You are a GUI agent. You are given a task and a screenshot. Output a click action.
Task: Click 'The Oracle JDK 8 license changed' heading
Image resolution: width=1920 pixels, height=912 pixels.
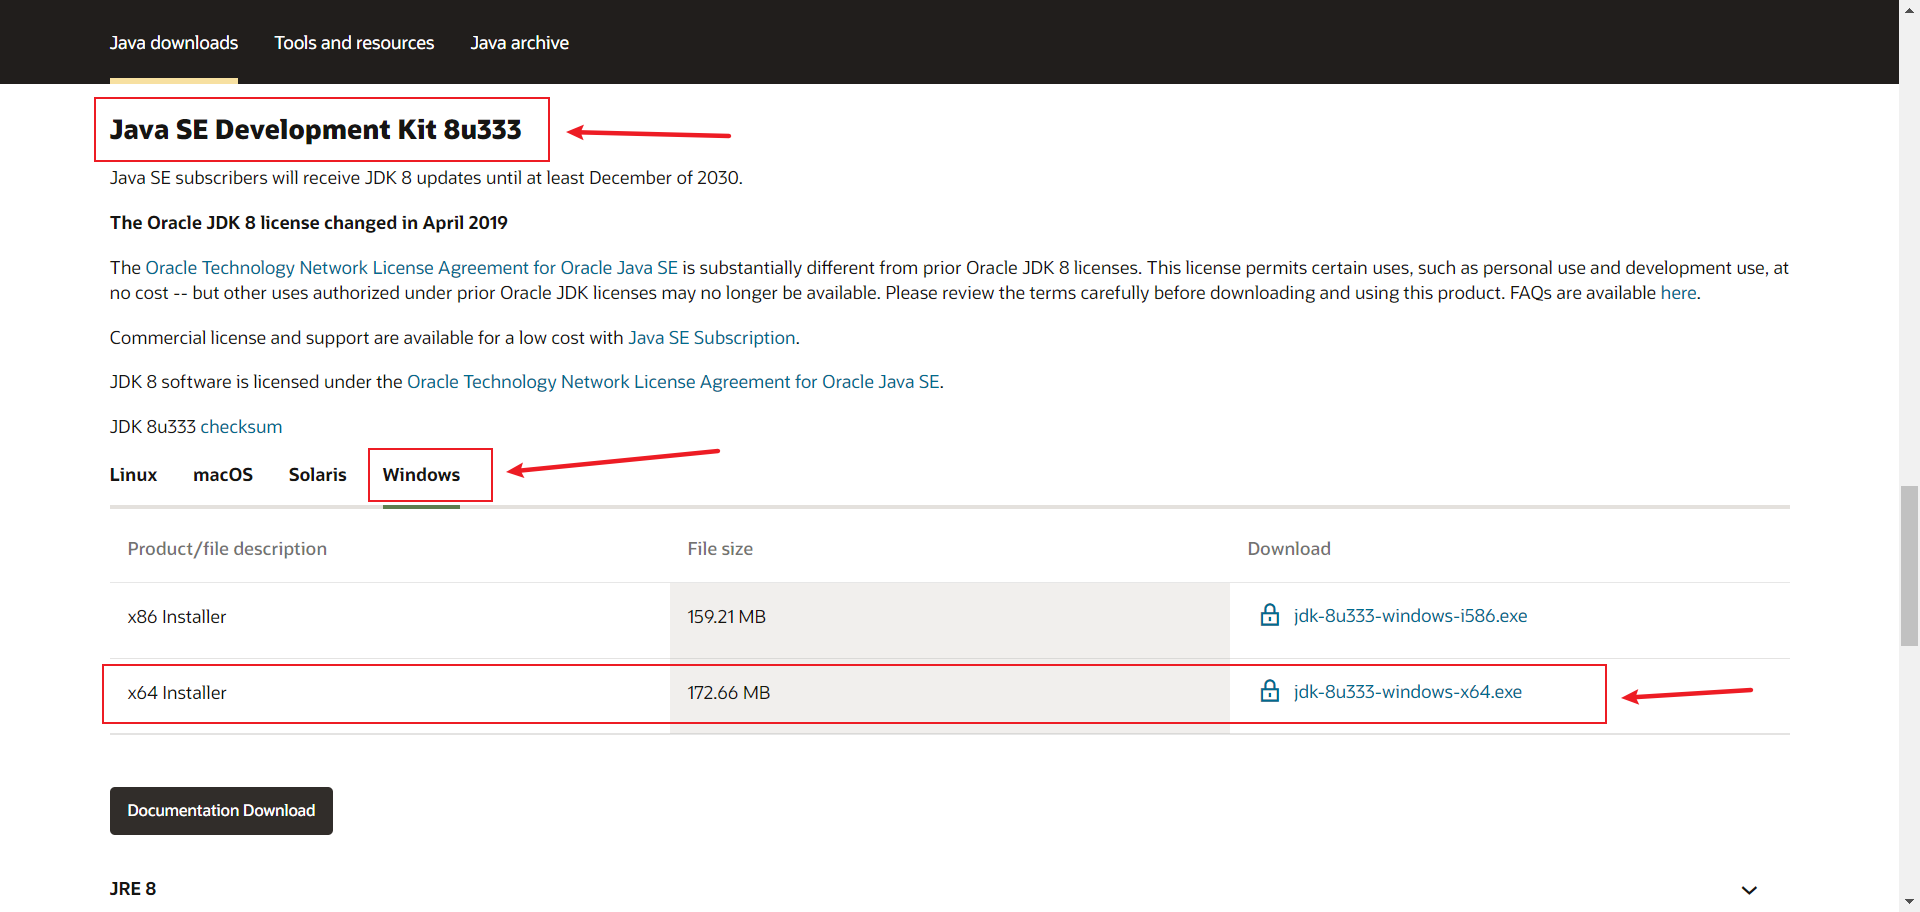(309, 223)
